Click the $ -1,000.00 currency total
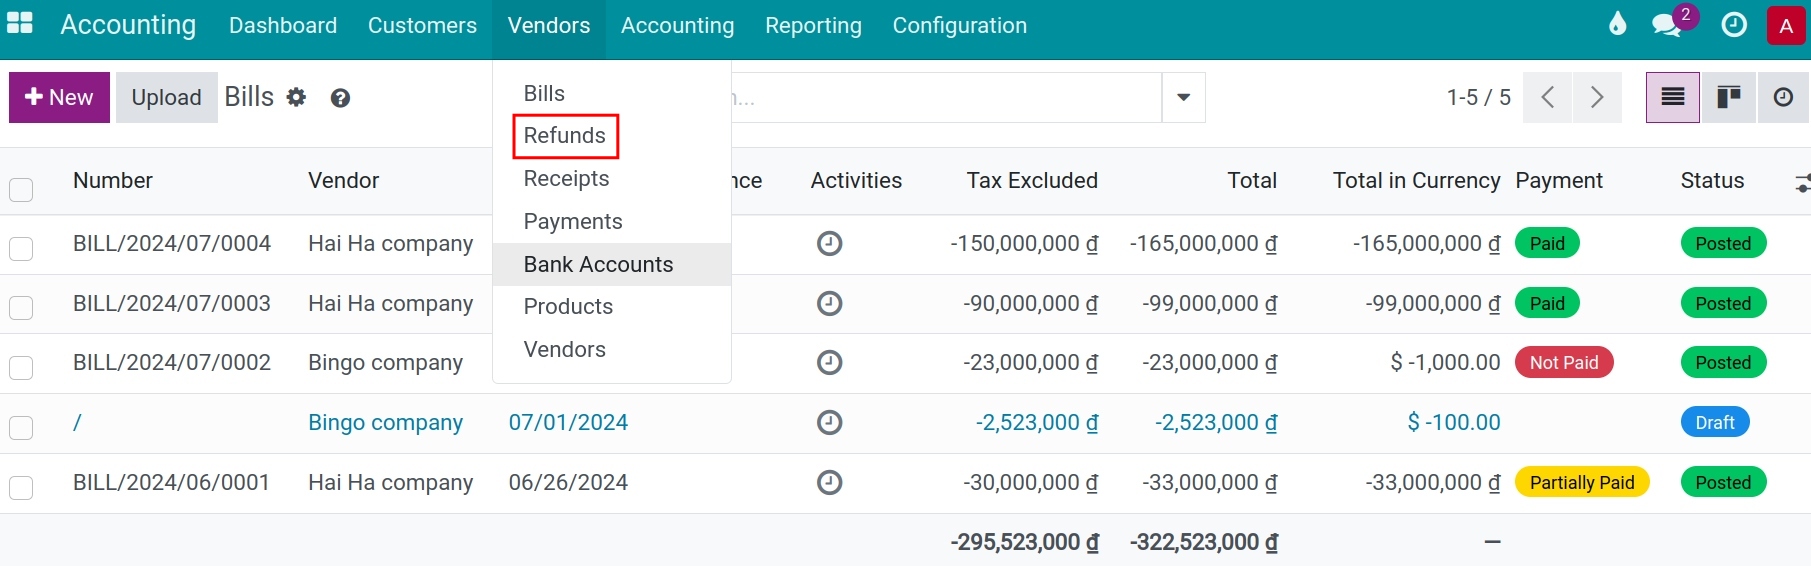The width and height of the screenshot is (1811, 566). tap(1445, 362)
